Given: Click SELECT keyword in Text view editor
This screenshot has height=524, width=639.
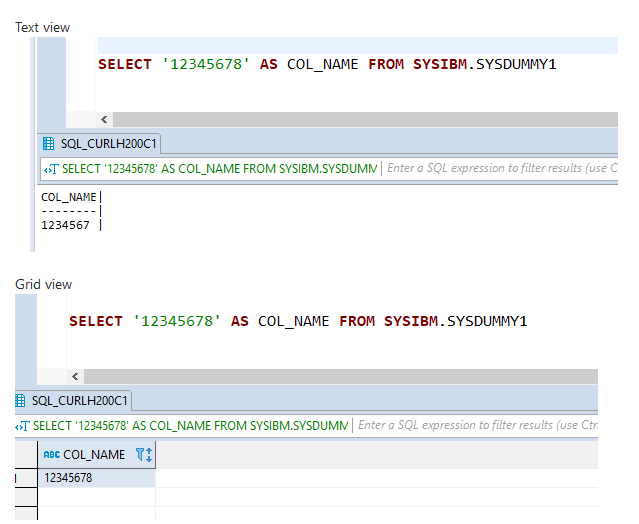Looking at the screenshot, I should click(x=125, y=64).
